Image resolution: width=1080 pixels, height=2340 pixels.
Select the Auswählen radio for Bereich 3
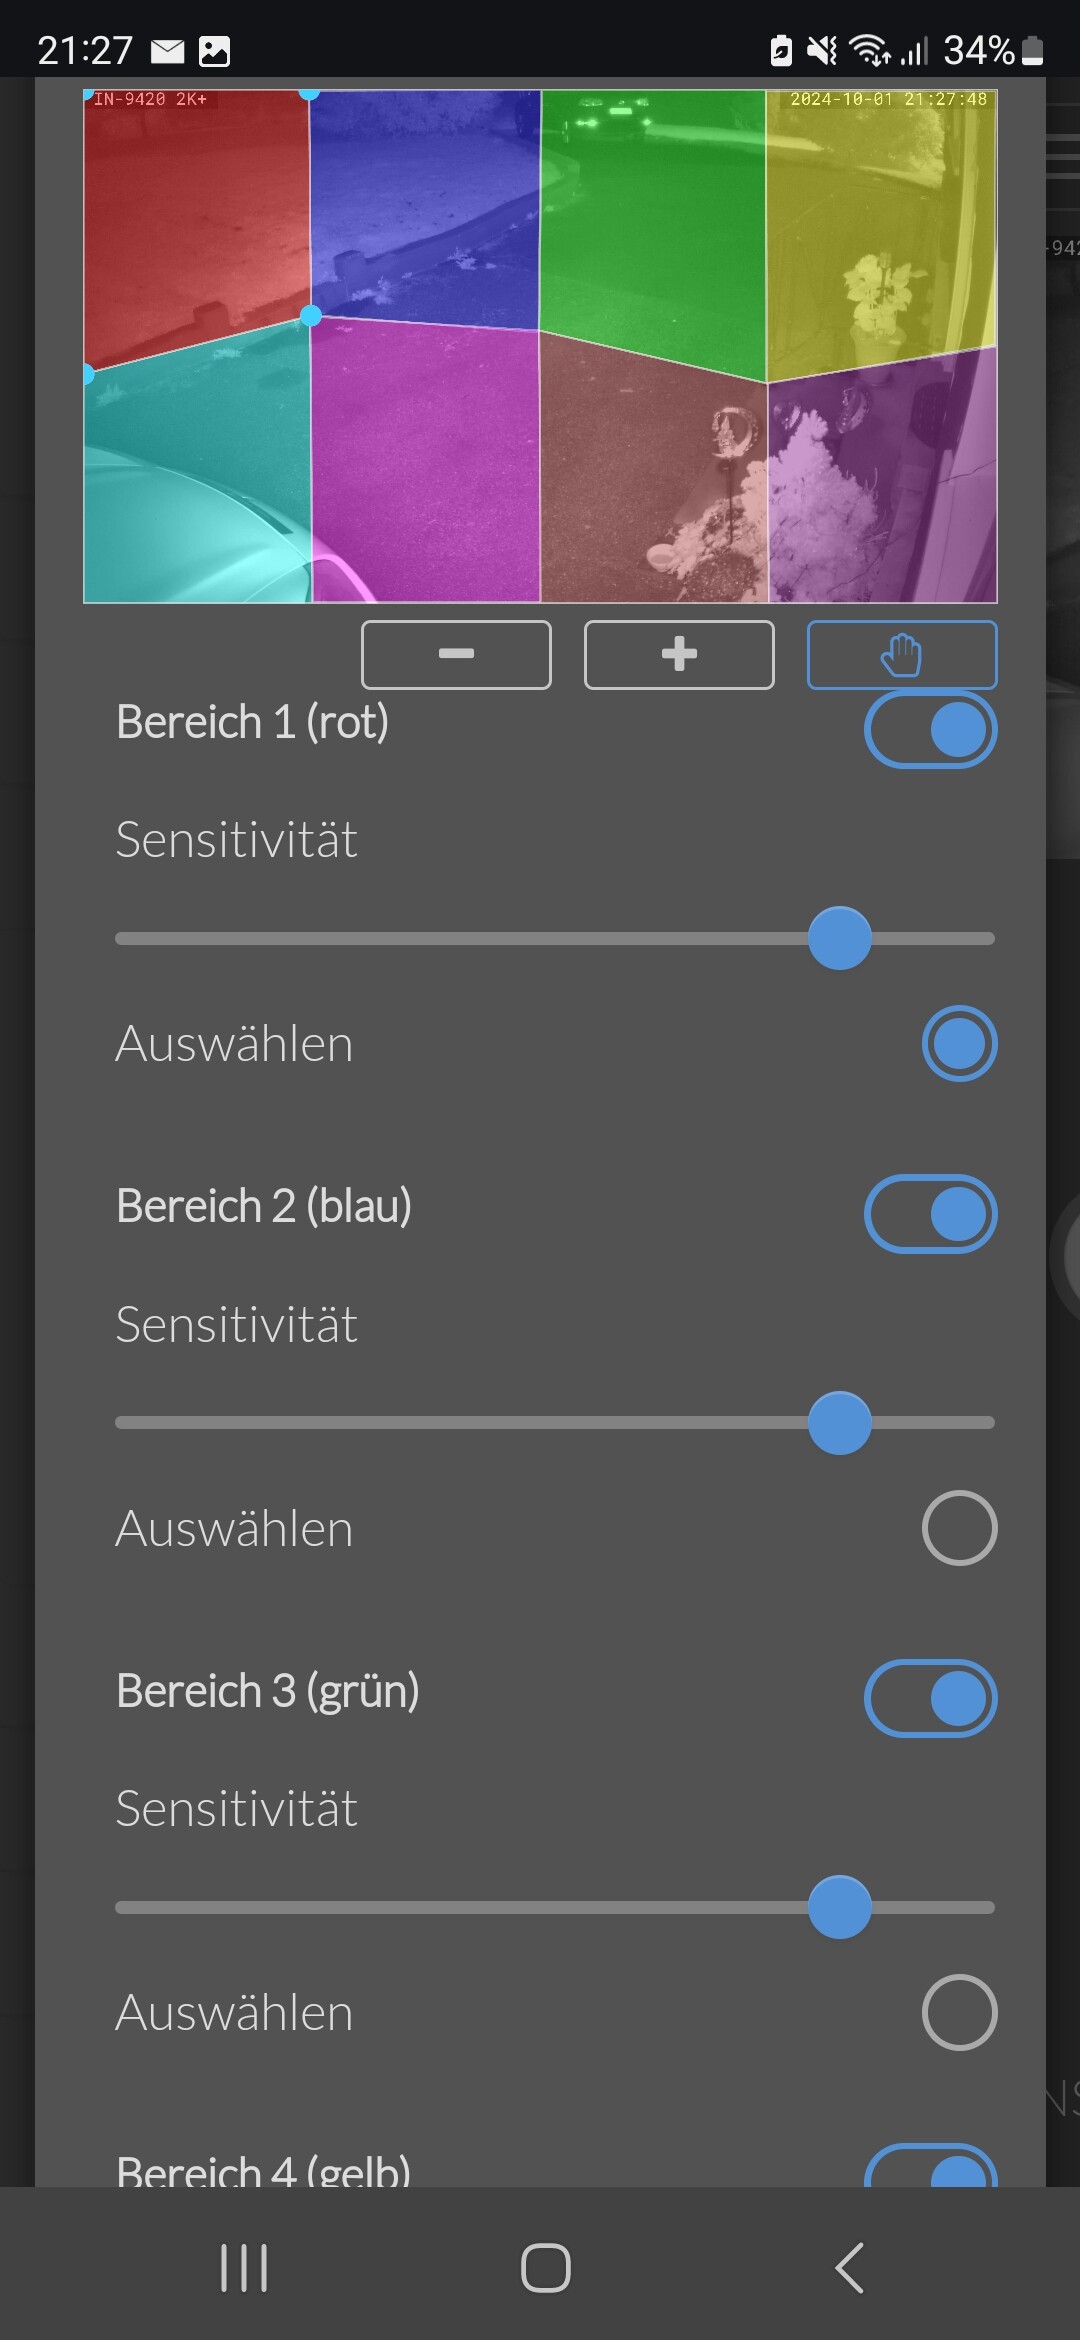coord(960,2012)
